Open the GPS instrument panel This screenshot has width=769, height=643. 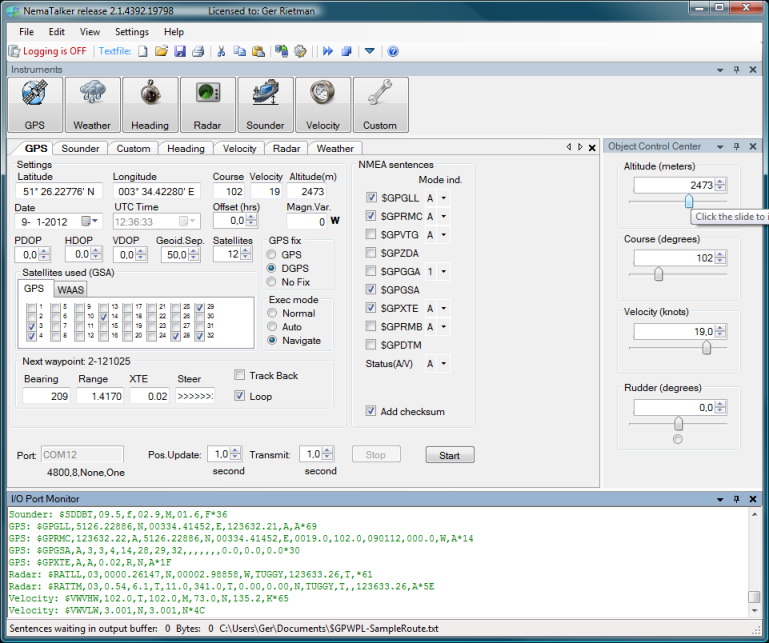pos(35,105)
